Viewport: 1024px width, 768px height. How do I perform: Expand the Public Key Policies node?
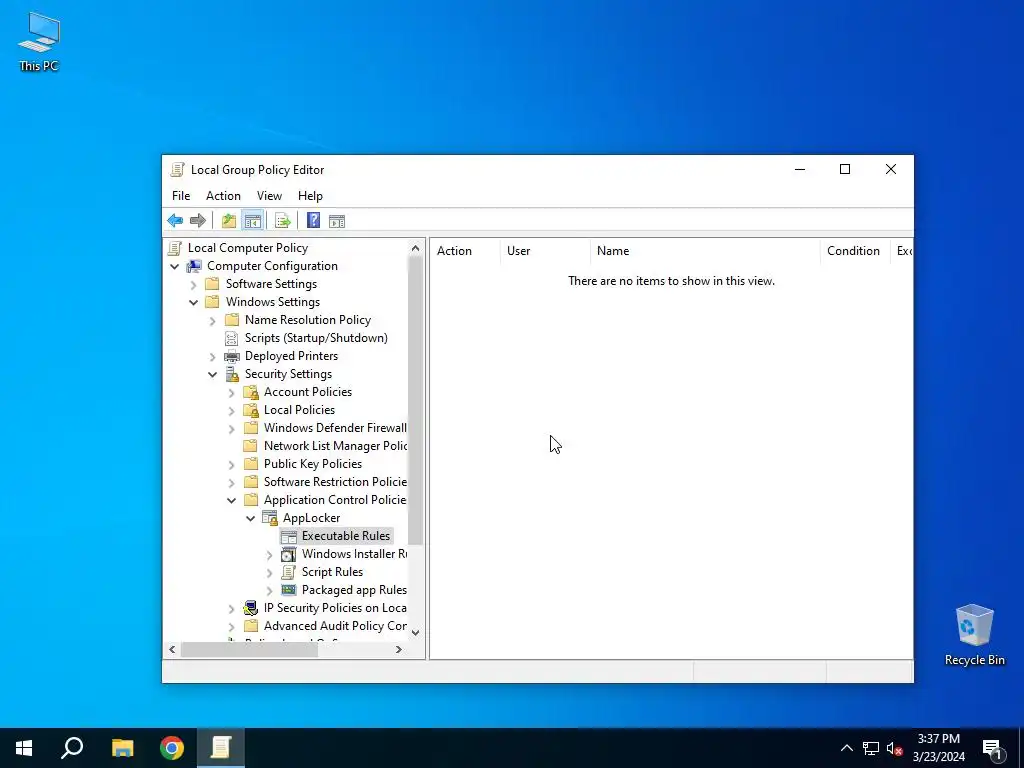click(x=231, y=464)
